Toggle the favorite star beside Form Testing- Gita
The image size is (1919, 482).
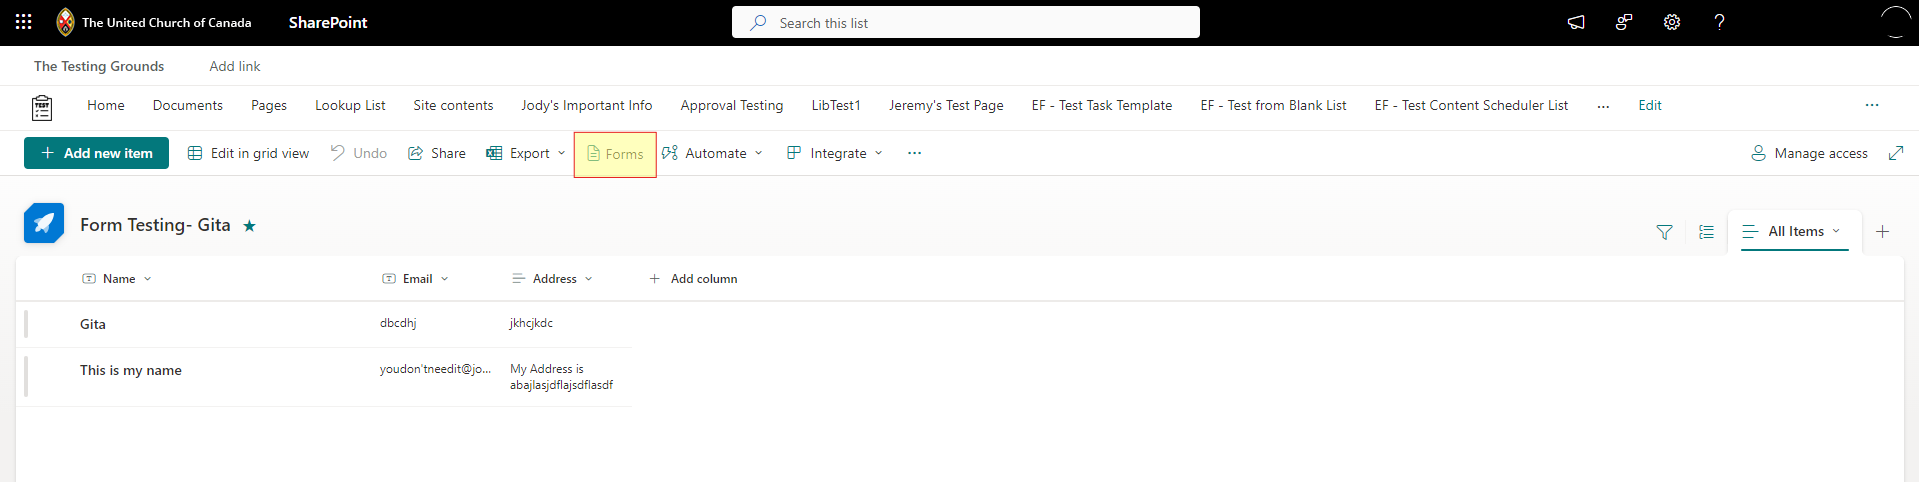click(x=249, y=226)
